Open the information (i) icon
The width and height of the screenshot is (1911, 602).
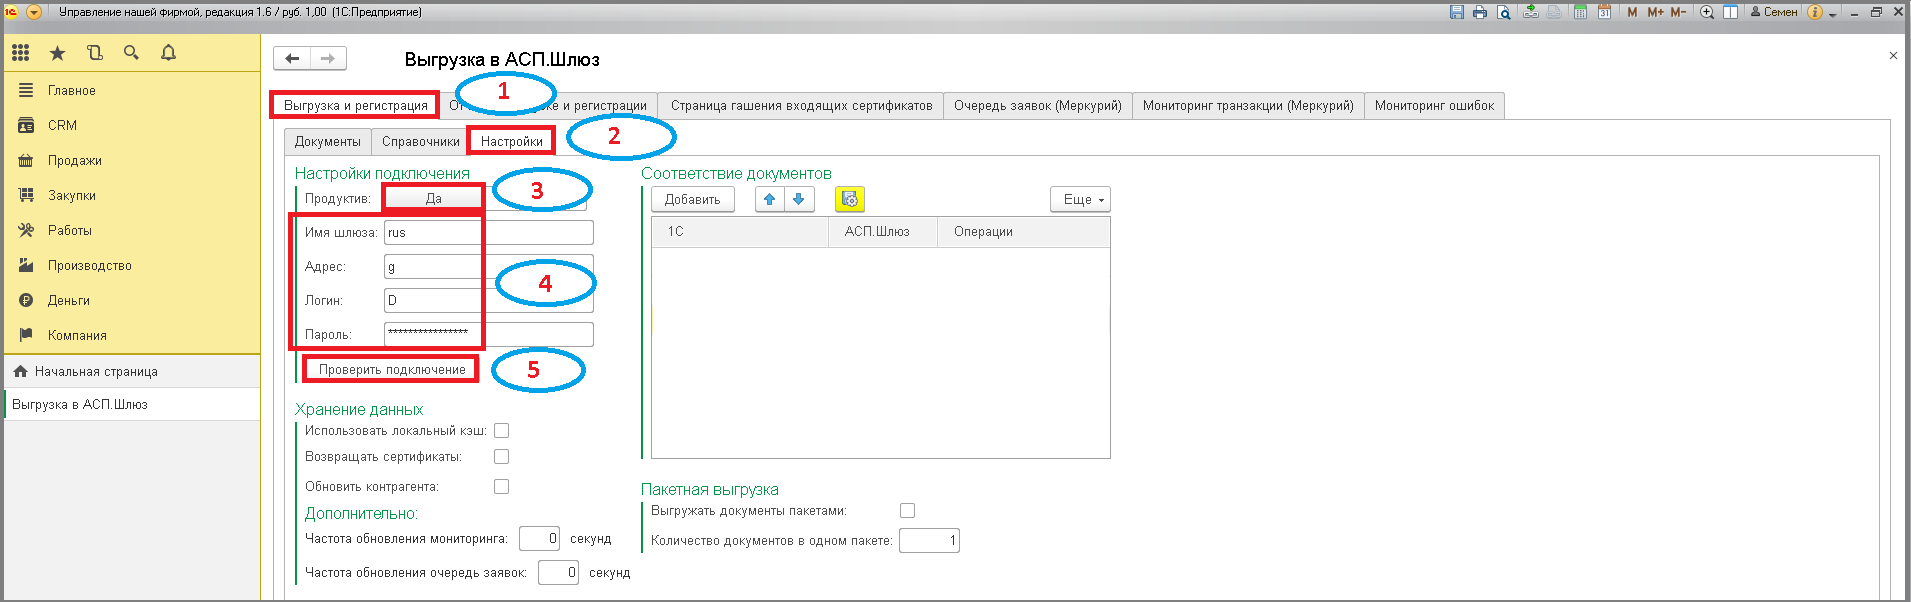pos(1815,12)
